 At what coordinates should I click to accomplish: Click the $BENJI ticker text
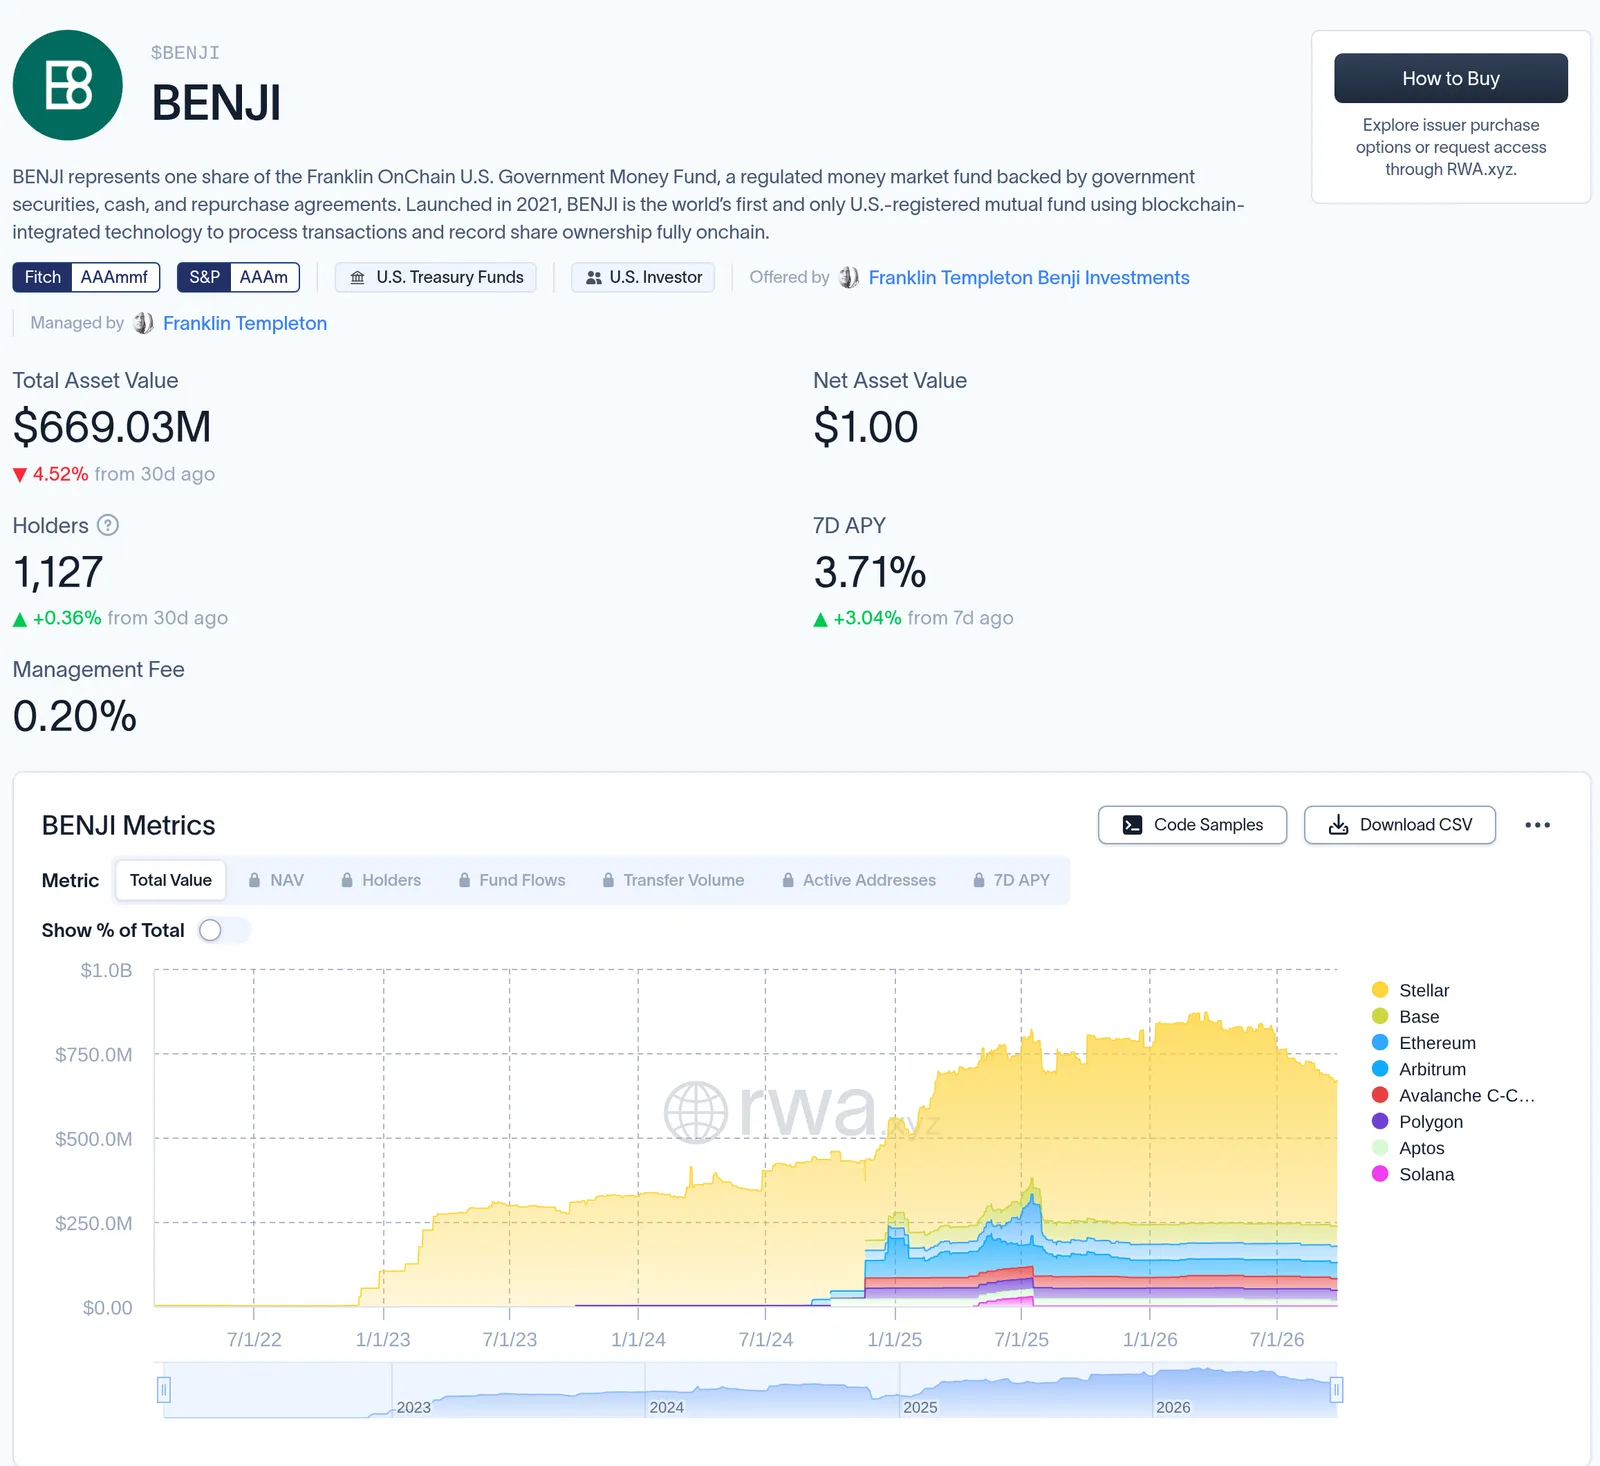pyautogui.click(x=185, y=53)
